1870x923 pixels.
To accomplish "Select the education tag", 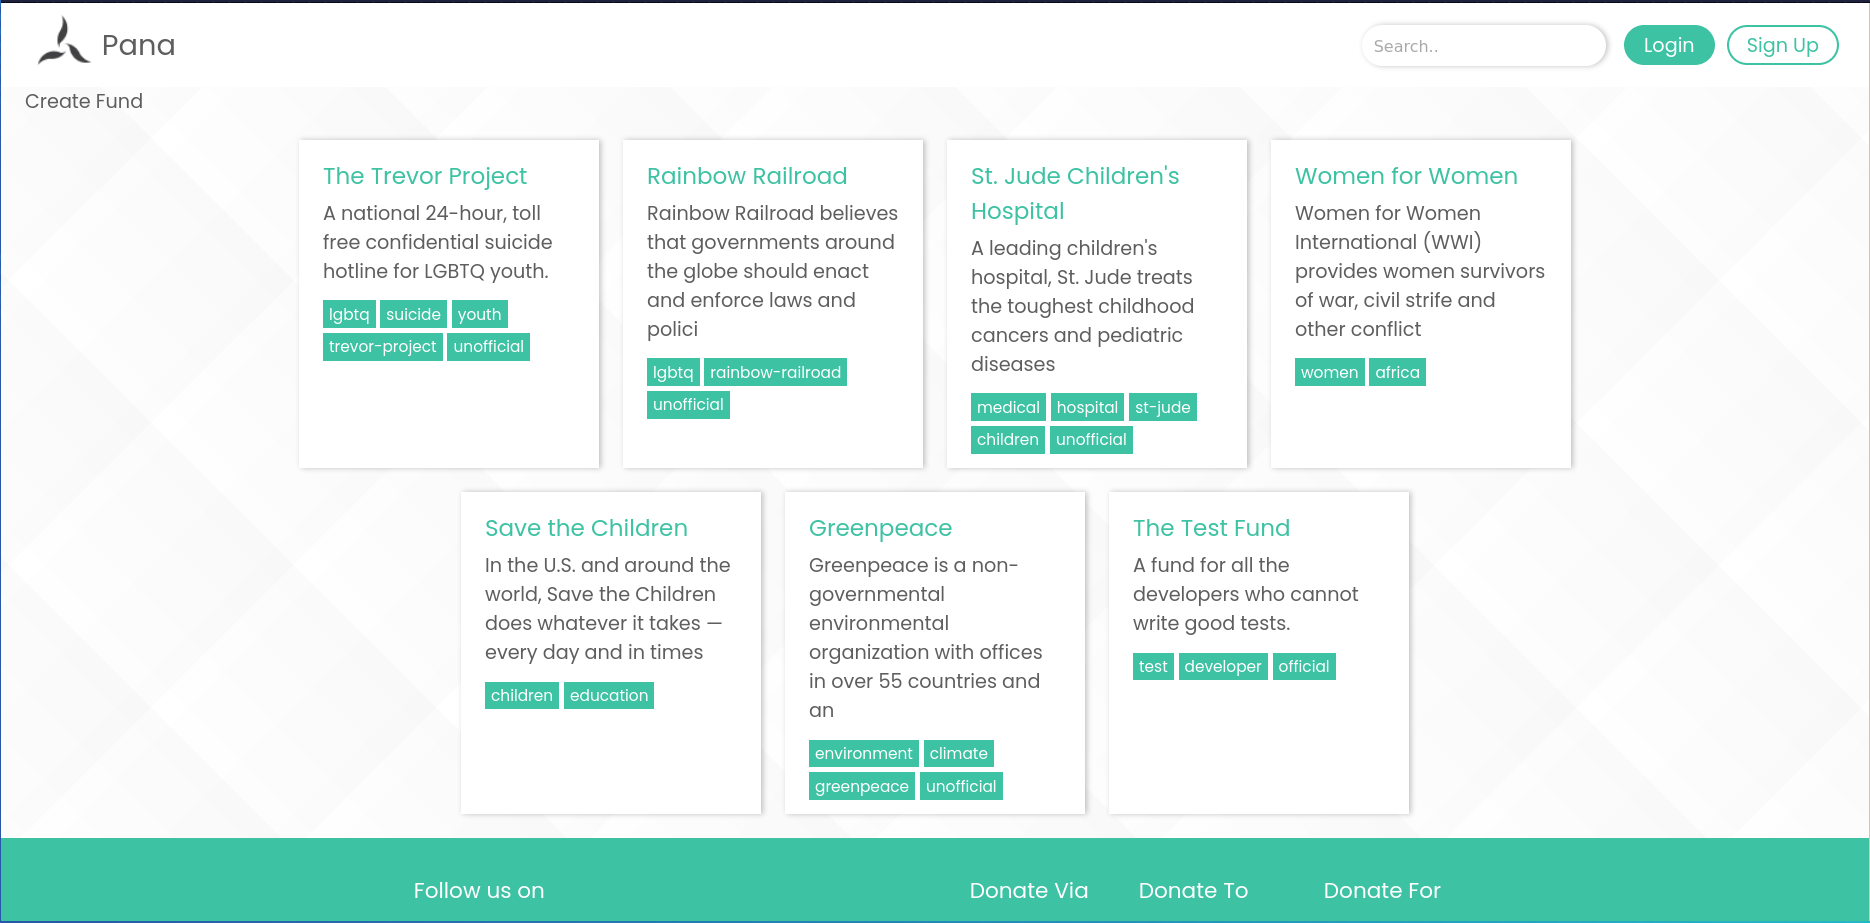I will [609, 695].
